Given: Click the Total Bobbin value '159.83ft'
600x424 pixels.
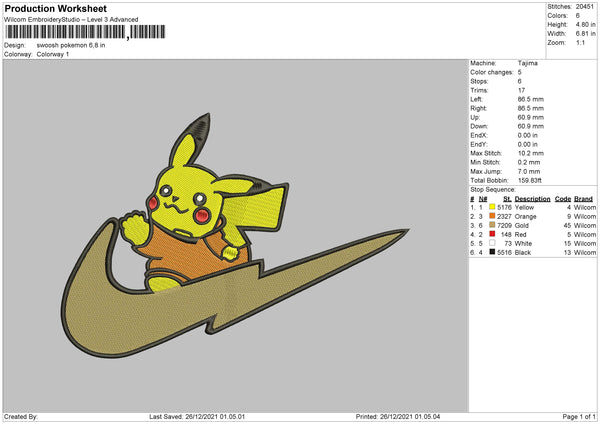Looking at the screenshot, I should pos(530,180).
